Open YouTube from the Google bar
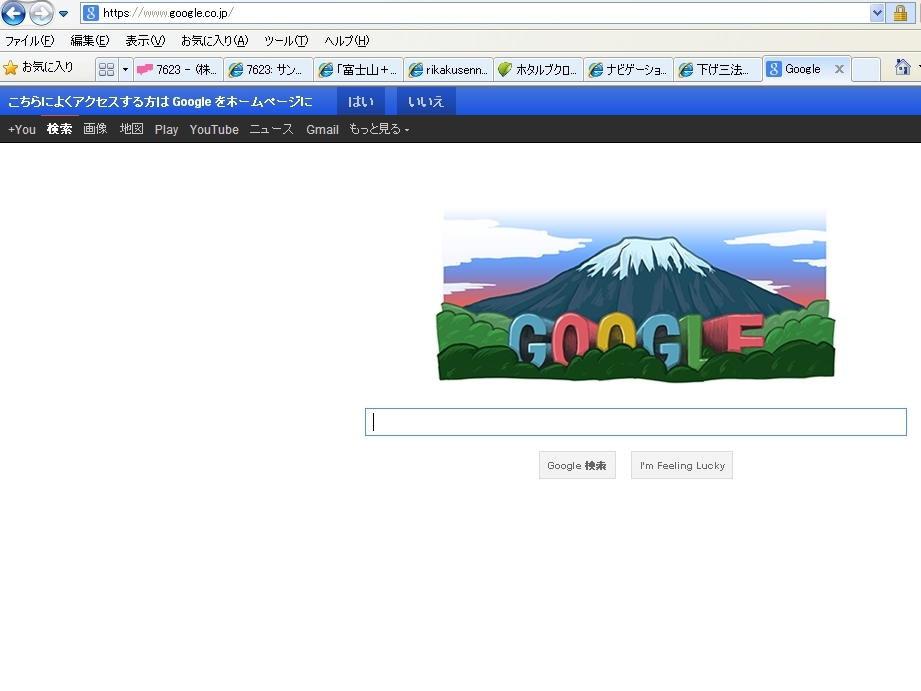This screenshot has width=921, height=691. tap(214, 129)
